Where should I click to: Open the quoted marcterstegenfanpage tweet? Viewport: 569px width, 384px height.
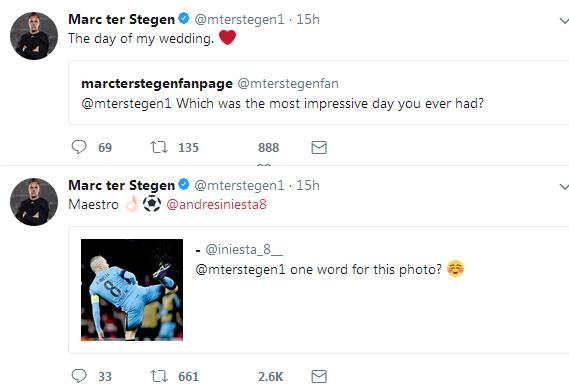coord(319,93)
